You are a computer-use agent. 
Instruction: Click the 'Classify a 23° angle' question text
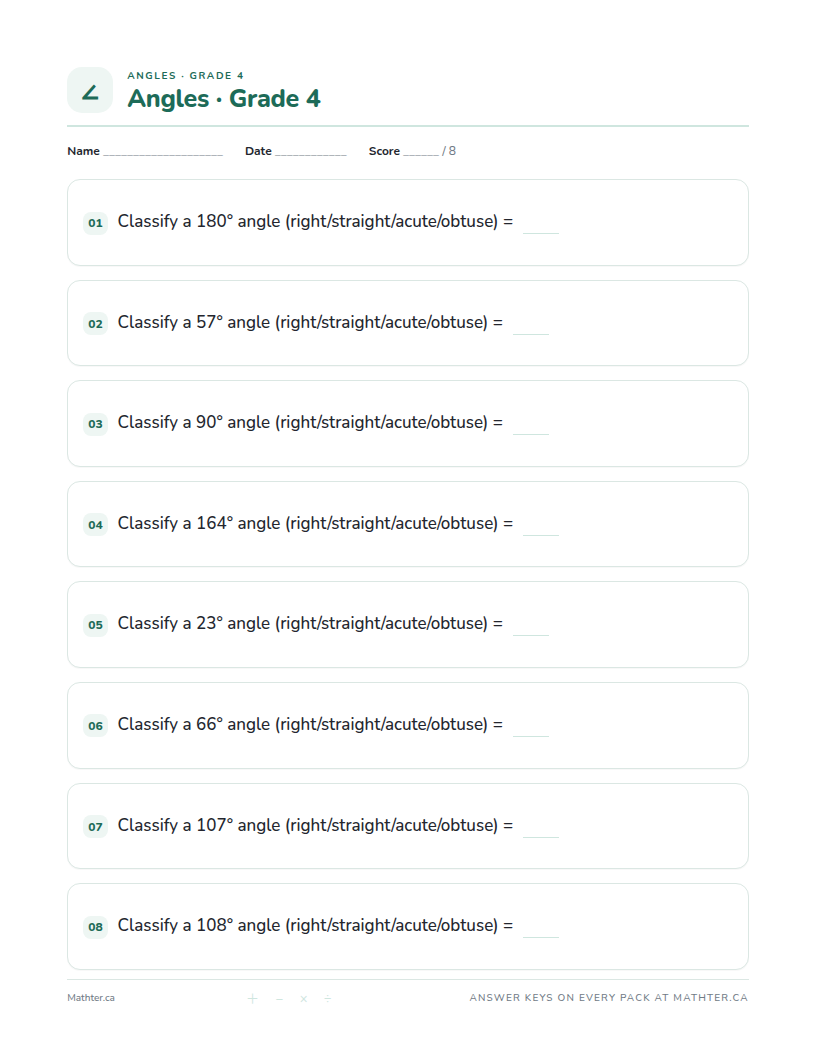[x=310, y=624]
